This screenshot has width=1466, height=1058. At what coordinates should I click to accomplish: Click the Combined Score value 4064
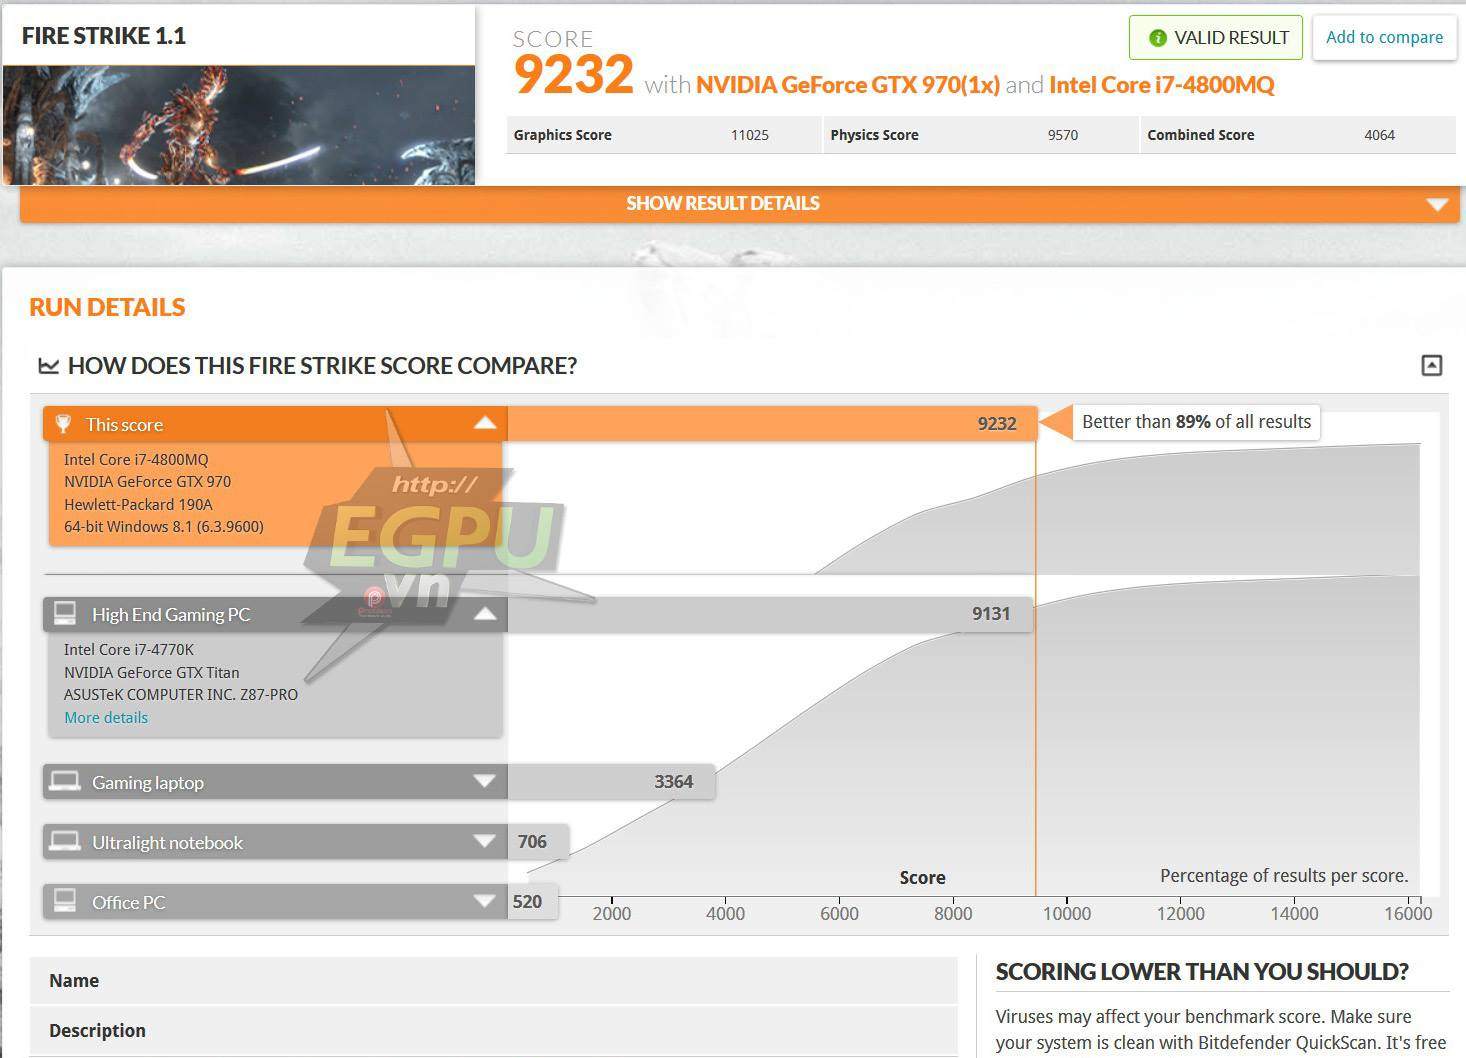[1379, 135]
